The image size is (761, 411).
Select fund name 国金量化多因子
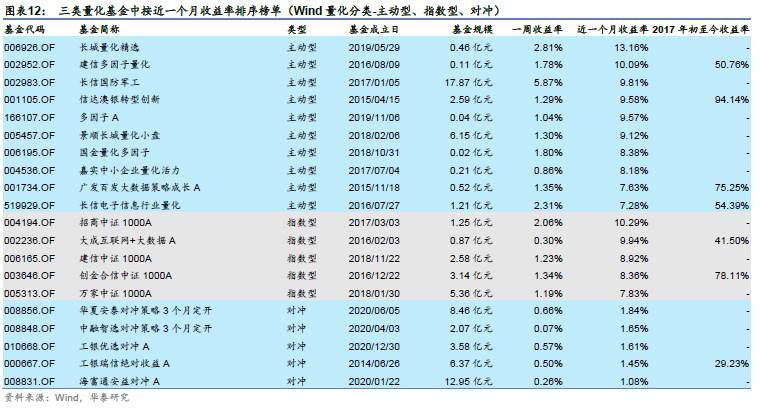coord(115,152)
